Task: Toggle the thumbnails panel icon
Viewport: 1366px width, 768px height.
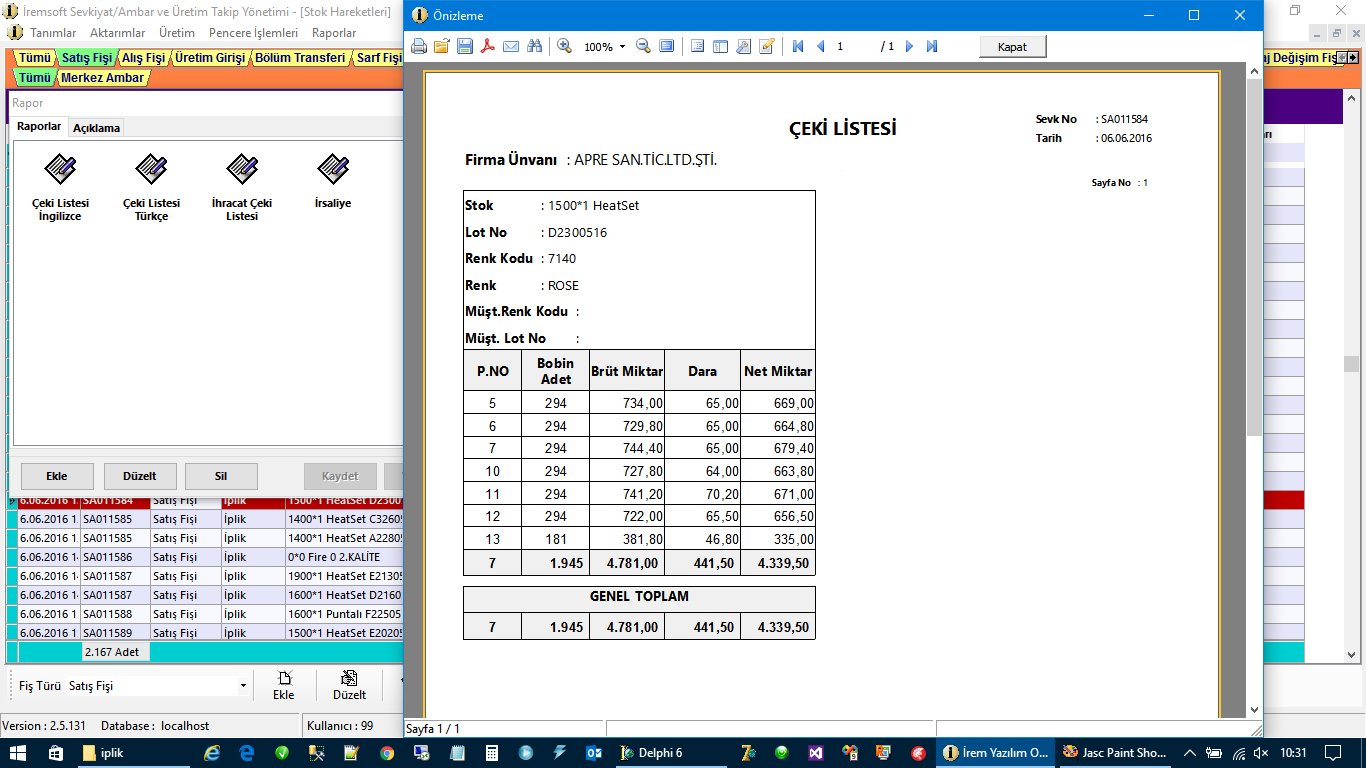Action: (x=720, y=46)
